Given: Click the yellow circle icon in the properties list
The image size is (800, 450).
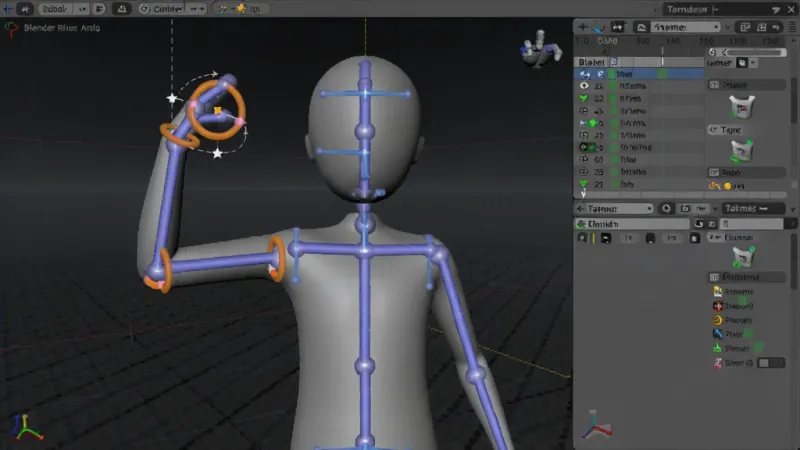Looking at the screenshot, I should (x=717, y=320).
